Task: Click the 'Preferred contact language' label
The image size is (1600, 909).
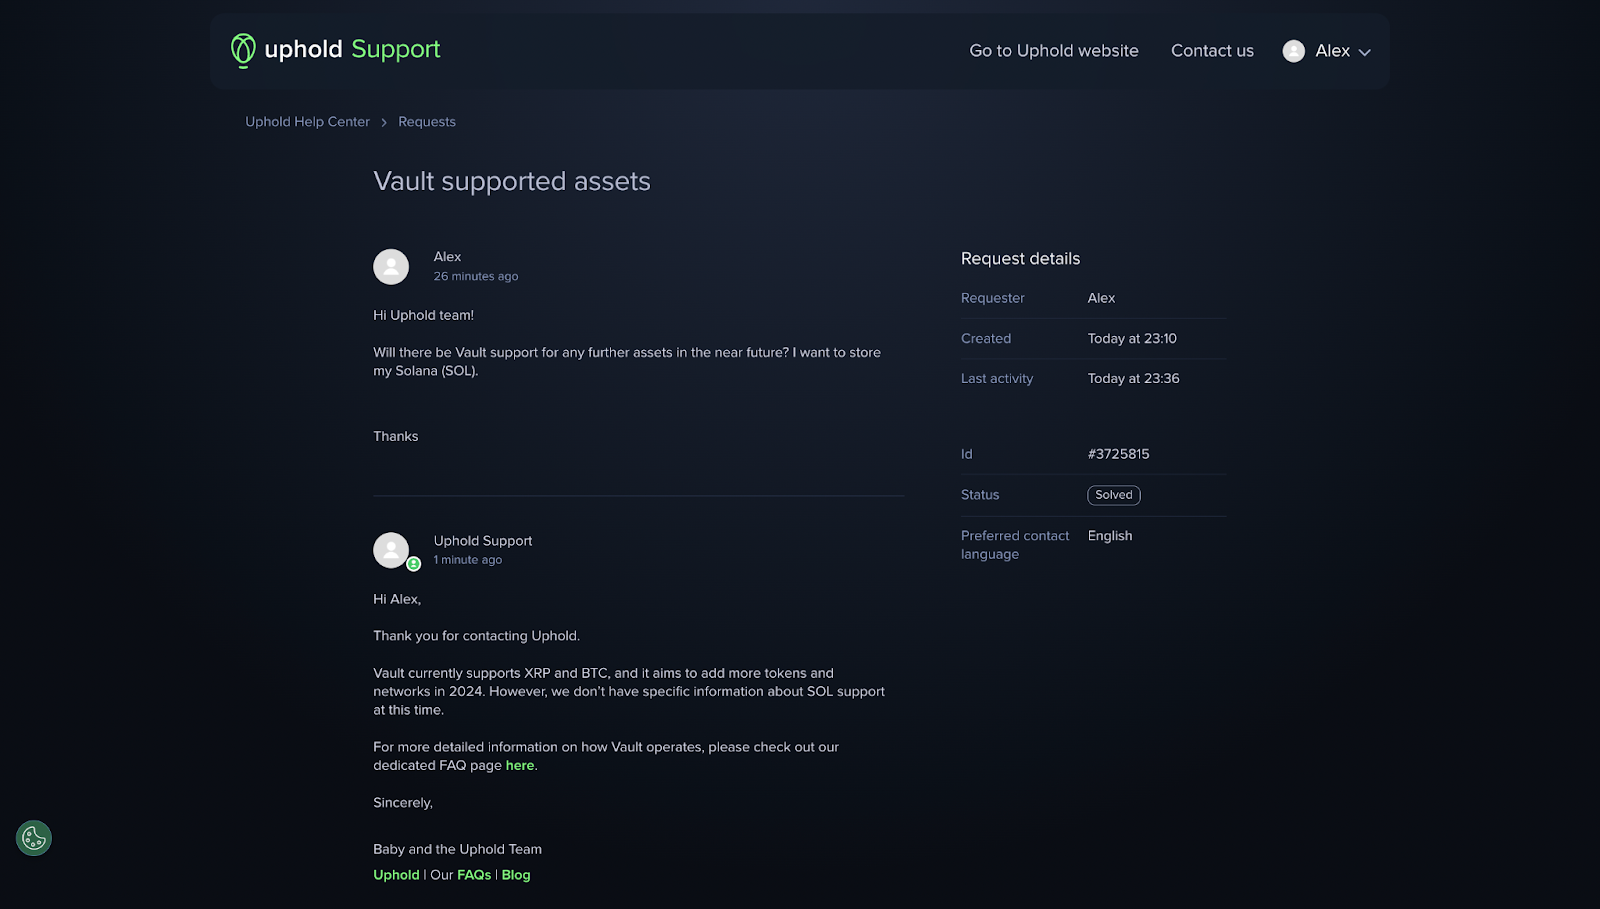Action: [1015, 545]
